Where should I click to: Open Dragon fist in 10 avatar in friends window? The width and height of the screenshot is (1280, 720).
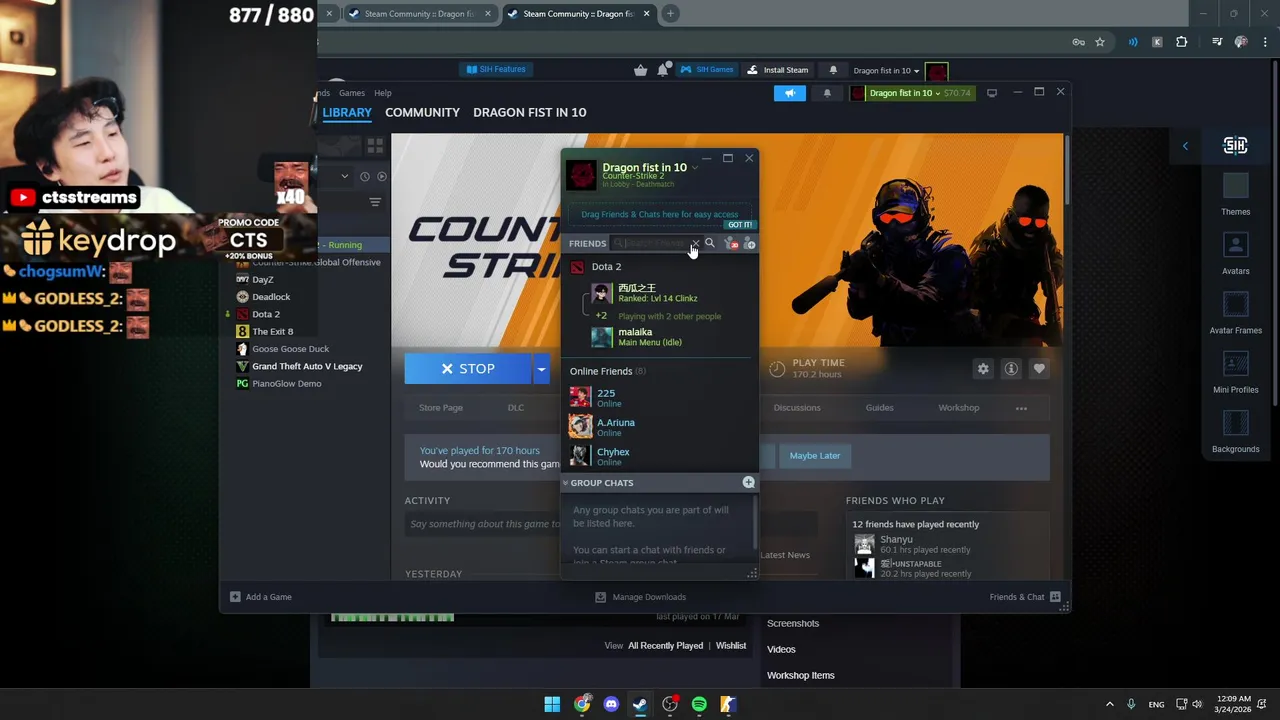(582, 175)
